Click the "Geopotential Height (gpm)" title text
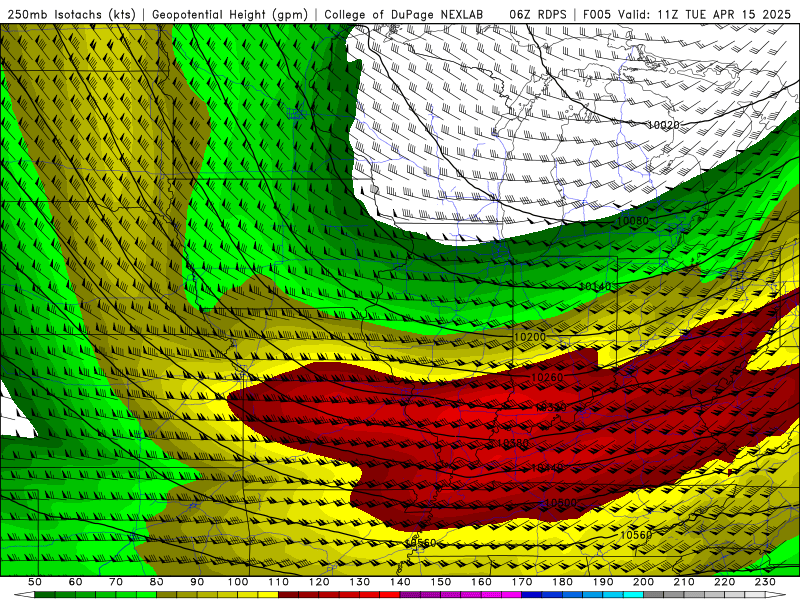Viewport: 800px width, 600px height. coord(230,15)
